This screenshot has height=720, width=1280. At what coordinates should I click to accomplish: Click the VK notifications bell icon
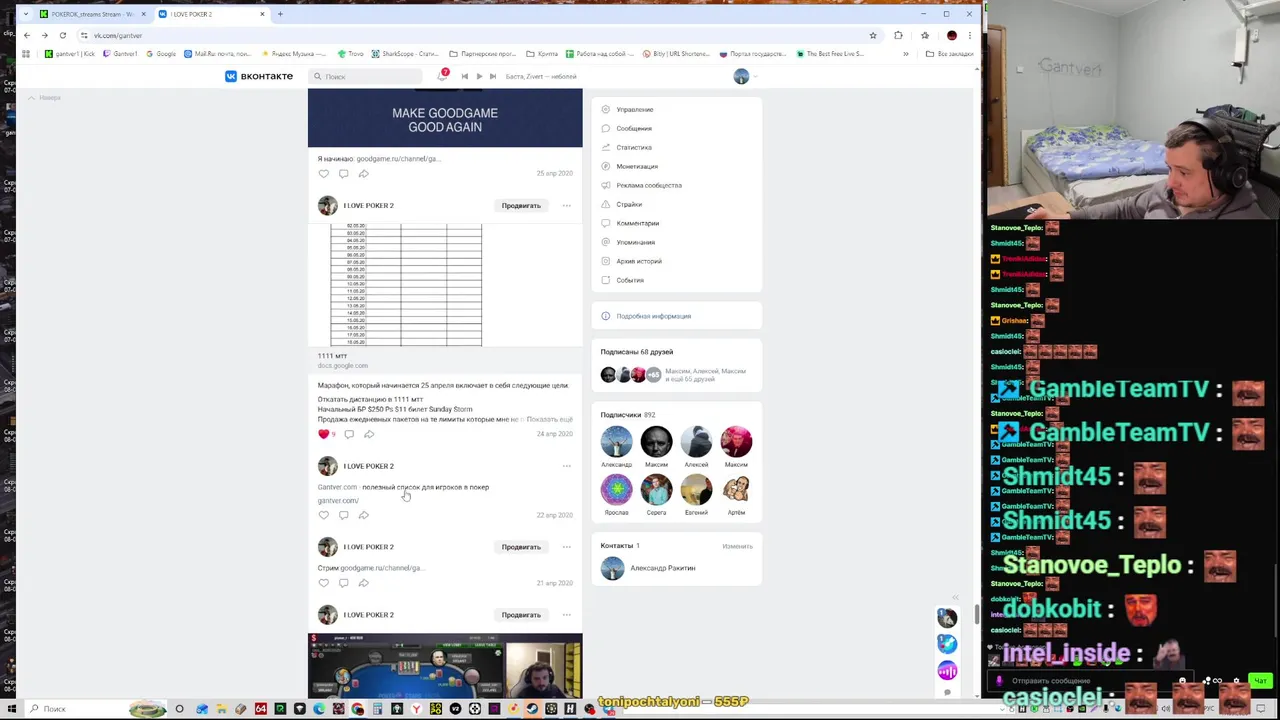tap(442, 76)
